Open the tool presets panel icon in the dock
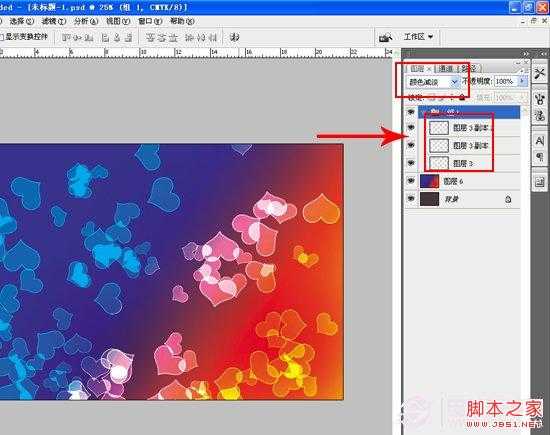The width and height of the screenshot is (550, 435). 539,73
